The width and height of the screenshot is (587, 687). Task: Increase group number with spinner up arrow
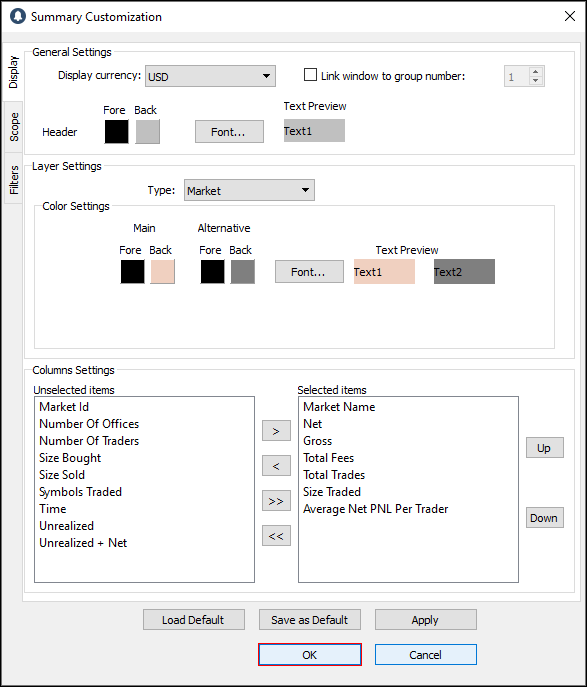(535, 72)
